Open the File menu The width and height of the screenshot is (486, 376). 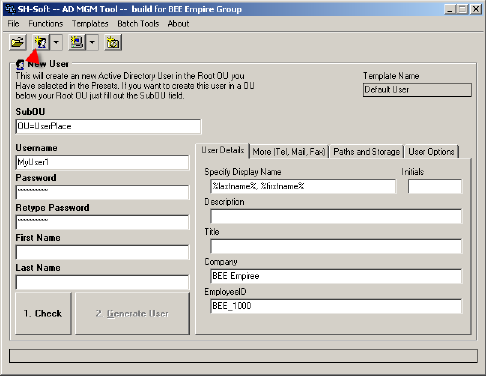point(13,24)
